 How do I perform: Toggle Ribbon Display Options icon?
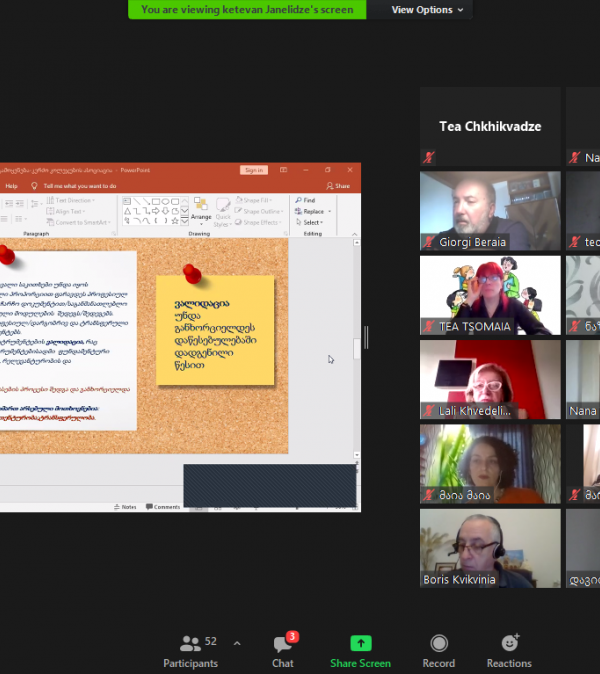pos(283,170)
